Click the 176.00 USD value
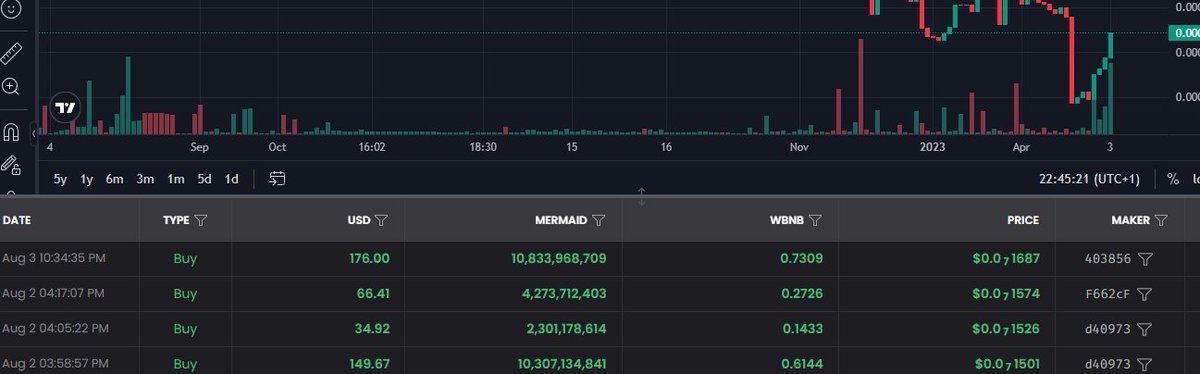The height and width of the screenshot is (374, 1200). pos(369,258)
